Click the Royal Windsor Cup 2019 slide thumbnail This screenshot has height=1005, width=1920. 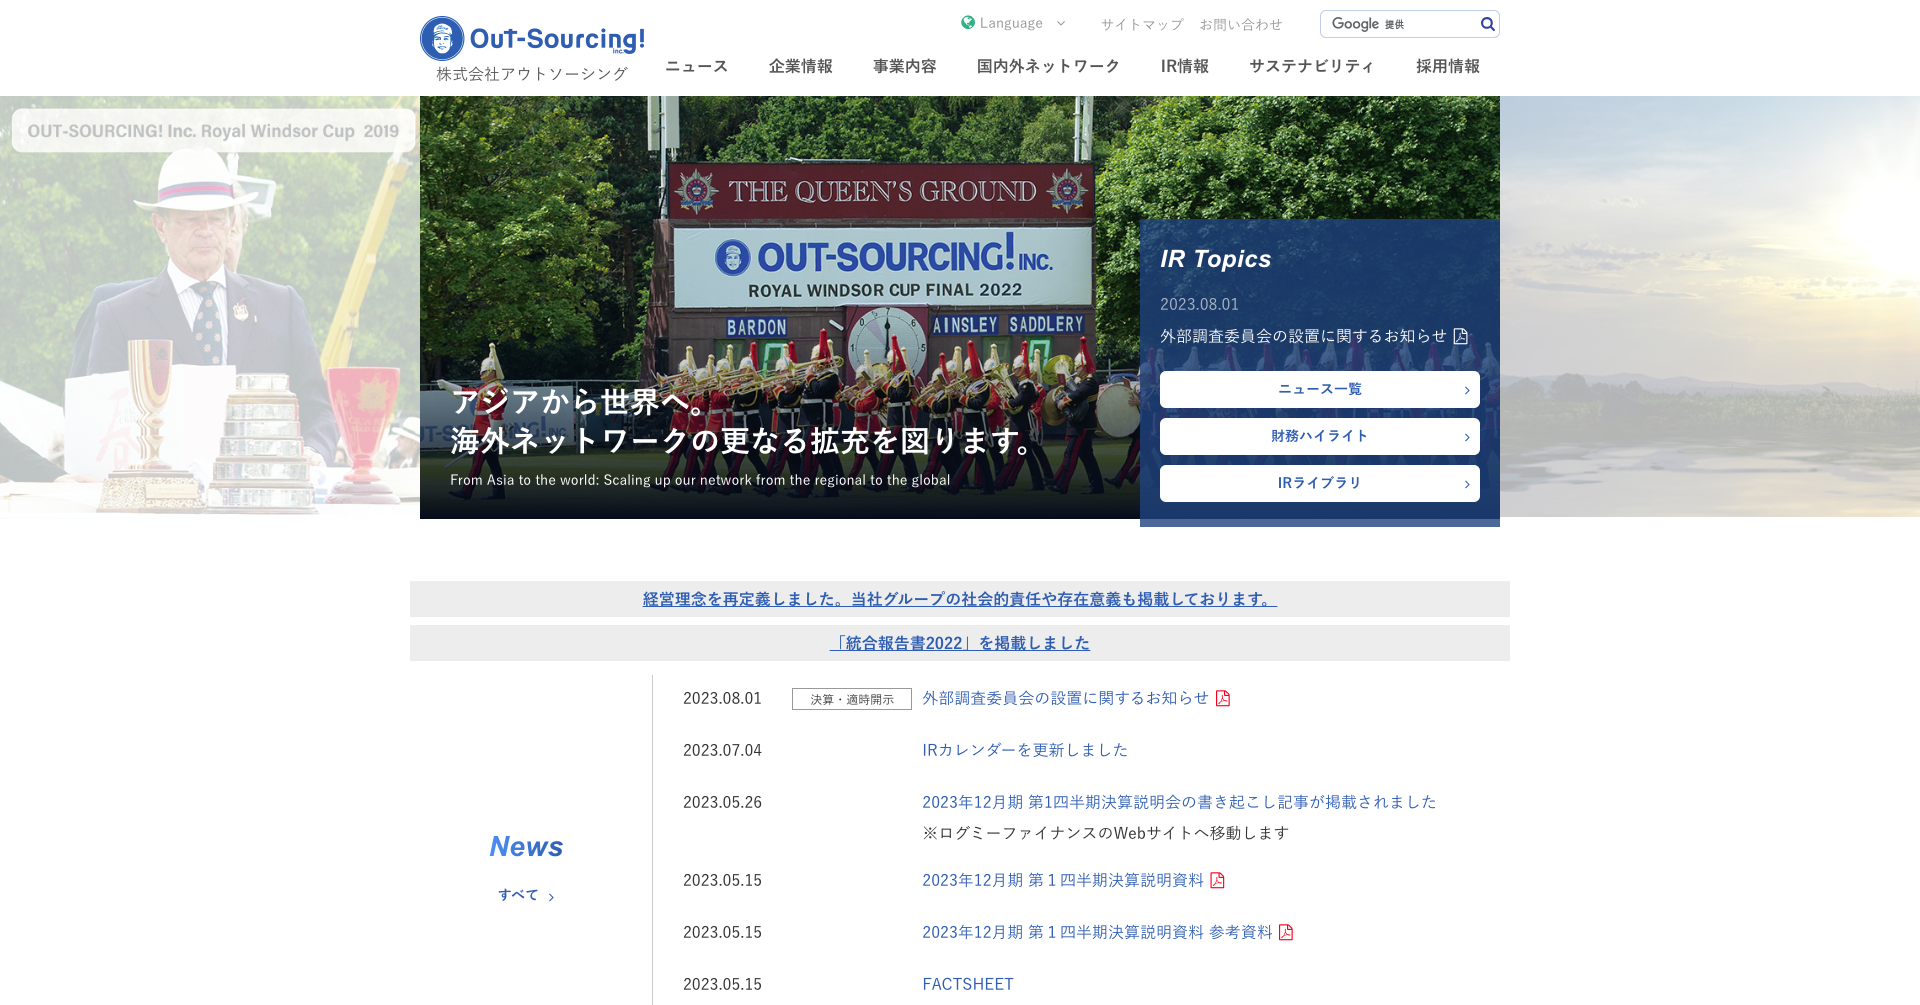click(x=210, y=306)
